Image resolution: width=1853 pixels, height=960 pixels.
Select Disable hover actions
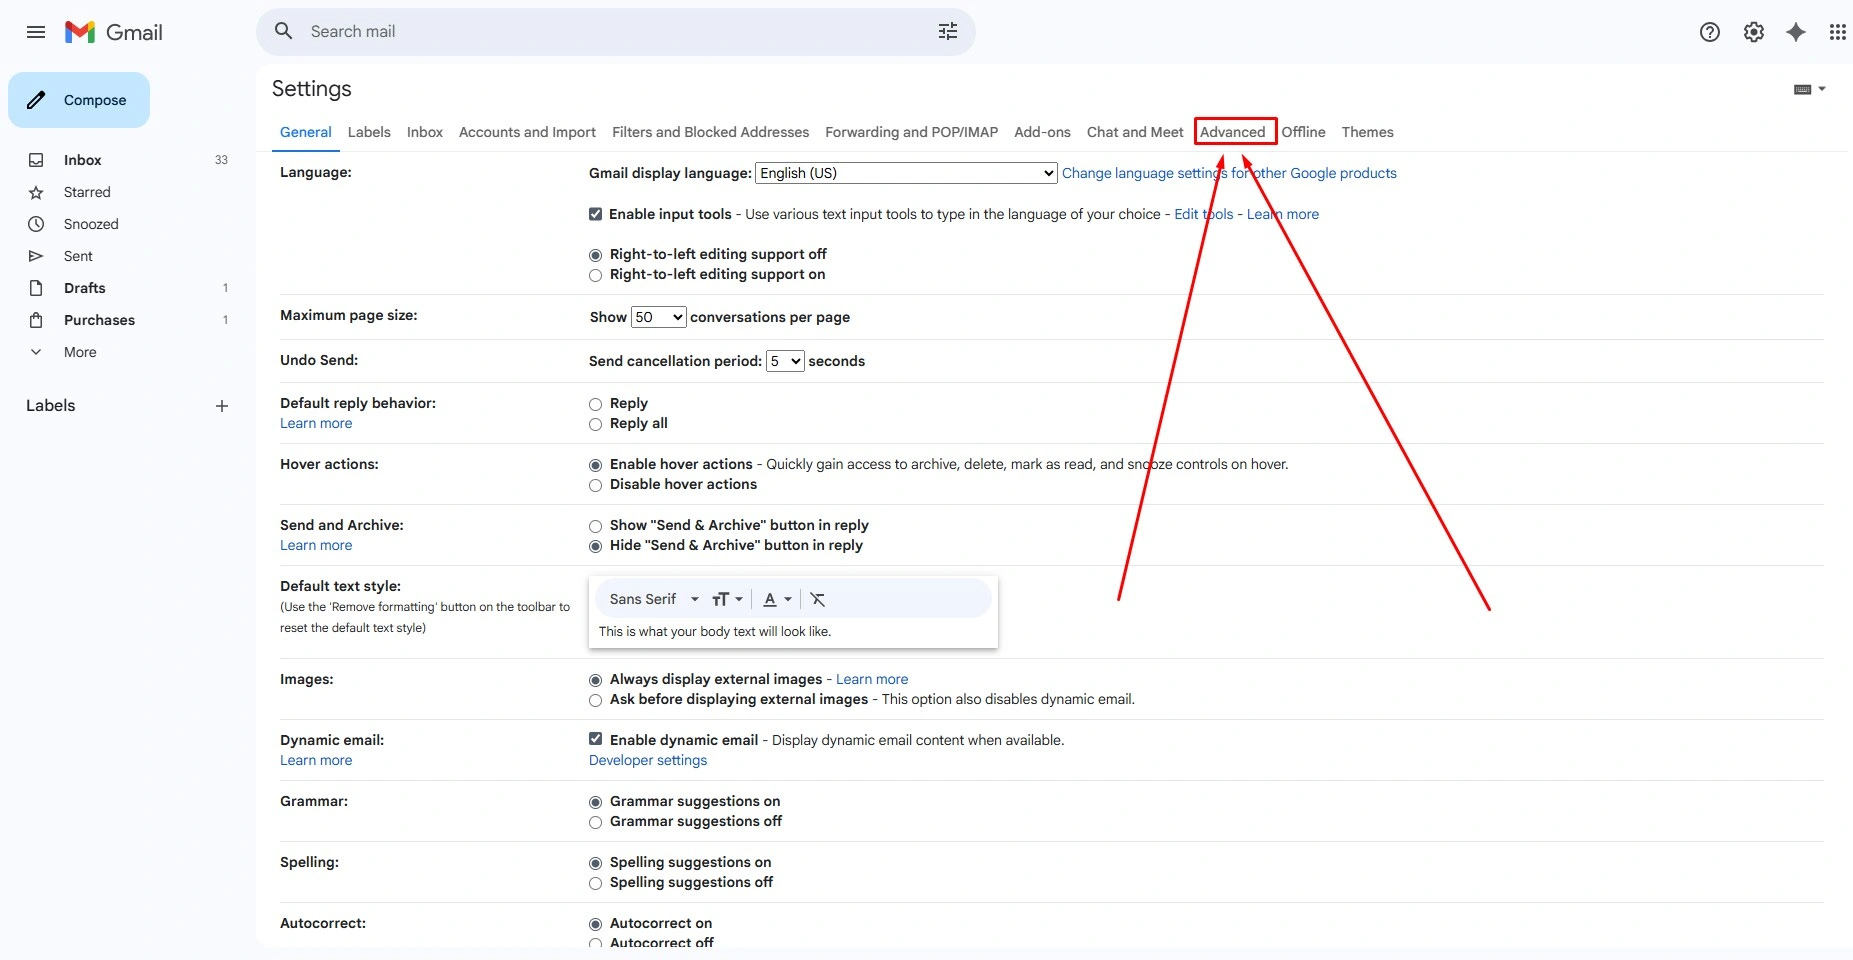596,485
